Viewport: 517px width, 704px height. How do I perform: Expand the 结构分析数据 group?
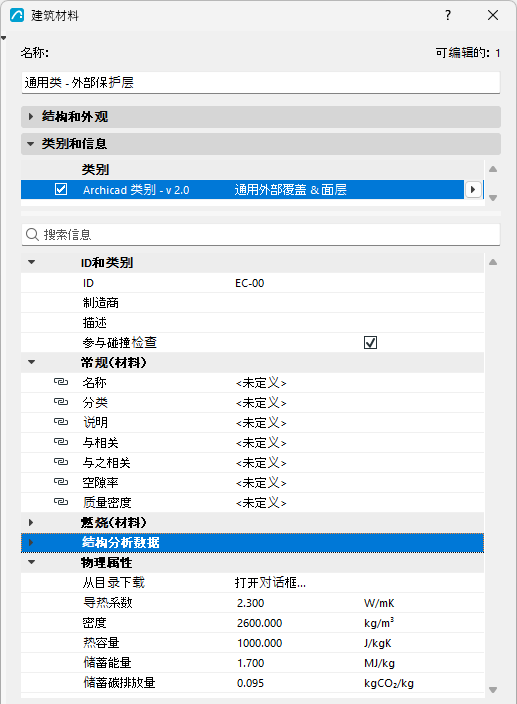[31, 542]
